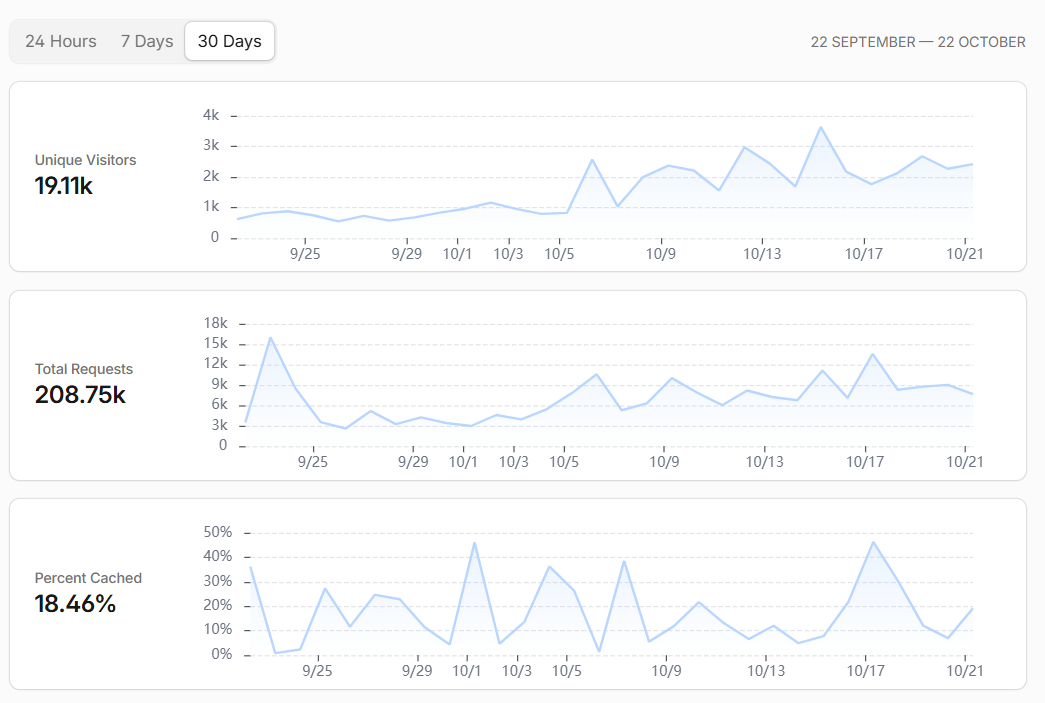Click the 50% label on Percent Cached axis

[218, 532]
